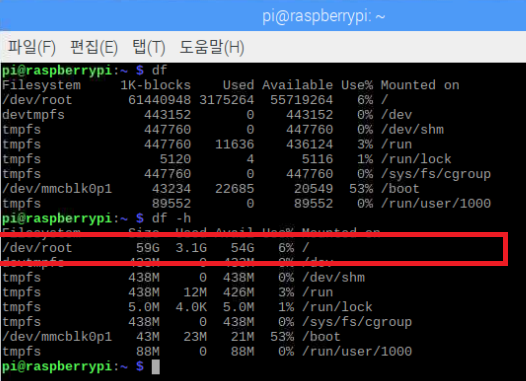Click the terminal cursor block at last prompt
Viewport: 526px width, 381px height.
[156, 367]
